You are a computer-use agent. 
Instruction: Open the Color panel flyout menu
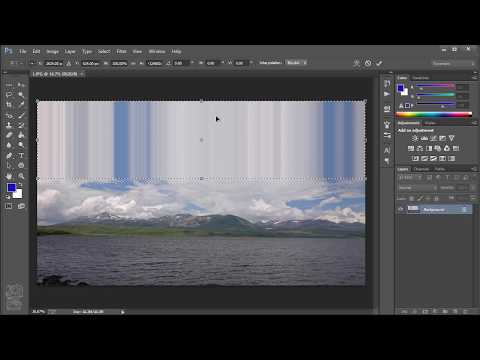[x=474, y=78]
